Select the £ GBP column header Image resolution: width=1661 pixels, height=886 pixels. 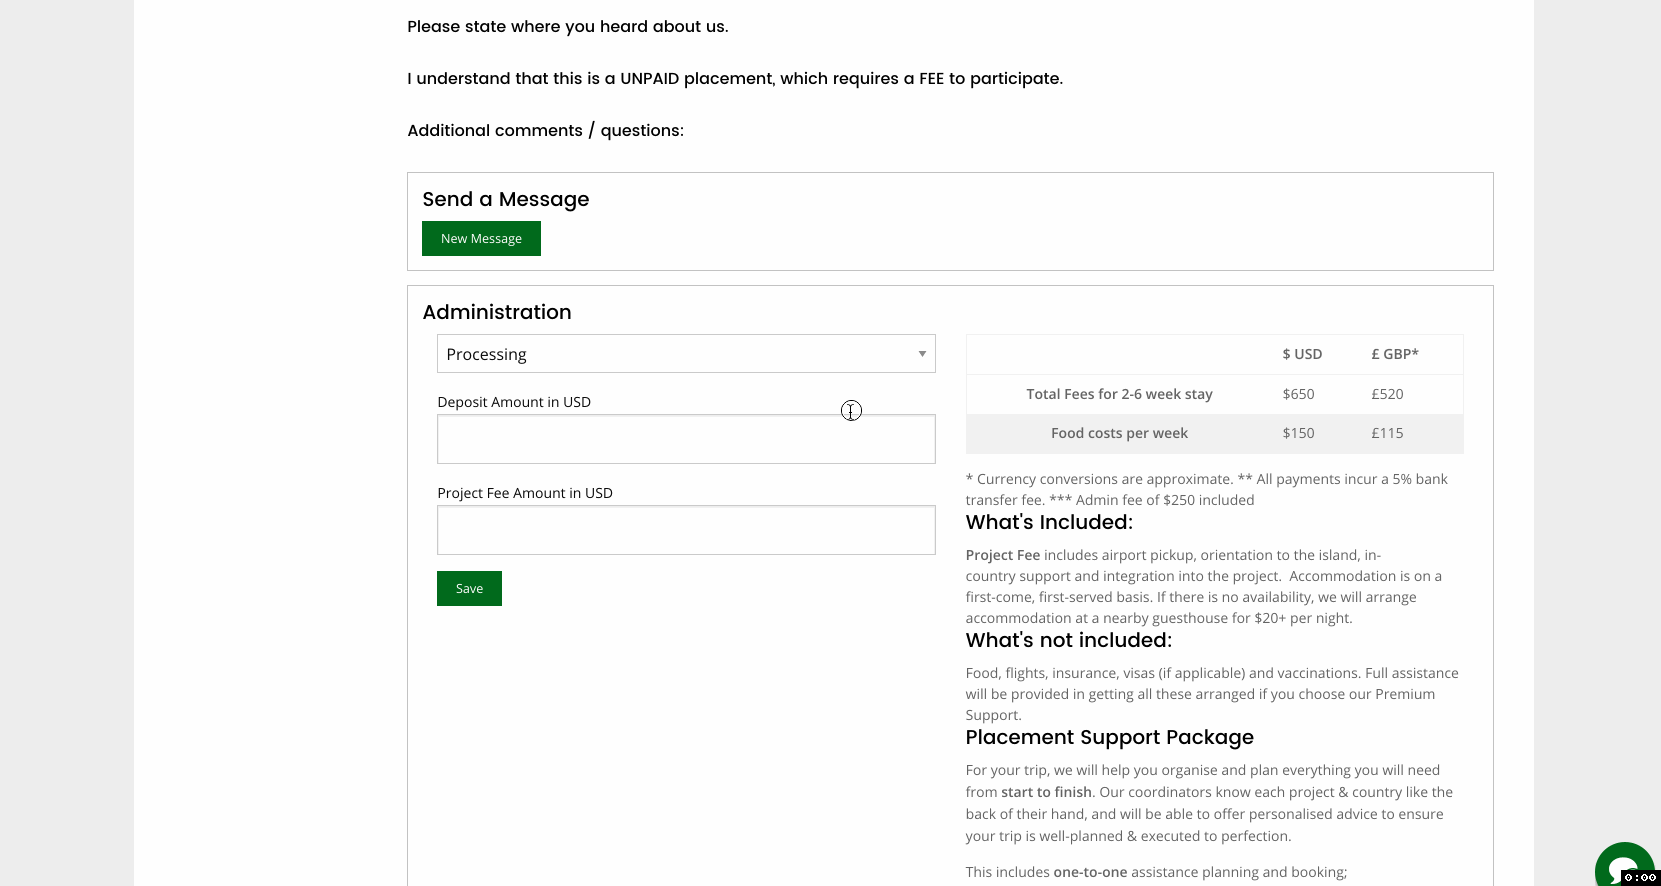tap(1394, 354)
